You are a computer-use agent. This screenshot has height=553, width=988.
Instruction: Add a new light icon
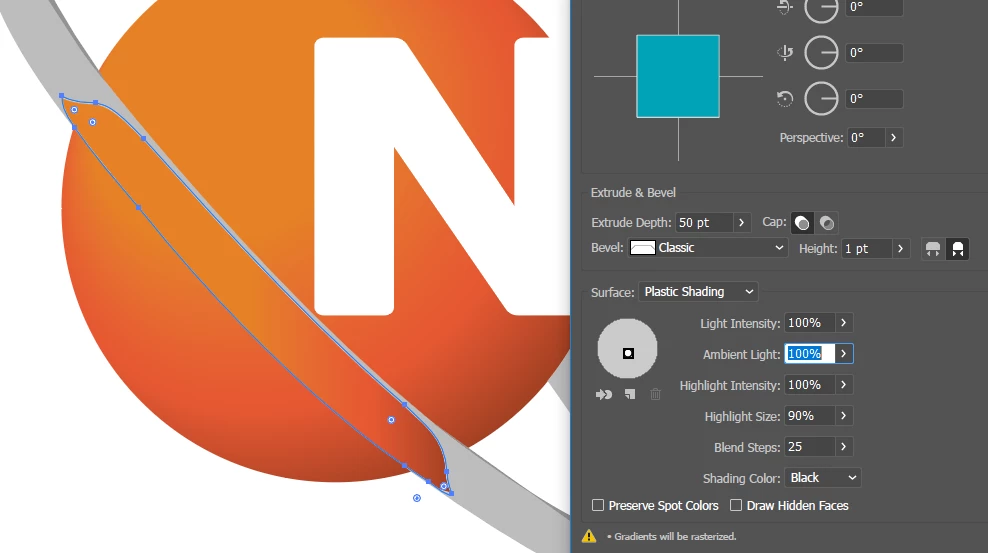[629, 394]
